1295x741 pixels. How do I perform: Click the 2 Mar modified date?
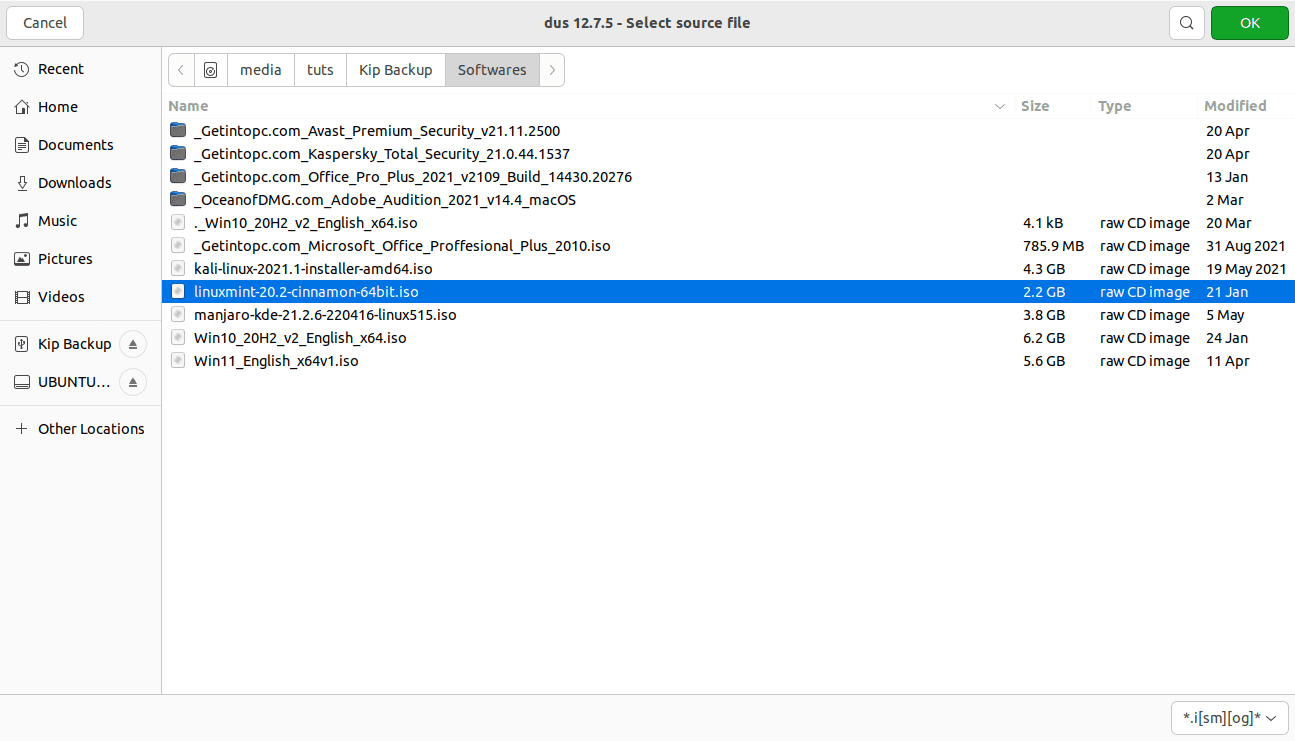point(1224,200)
